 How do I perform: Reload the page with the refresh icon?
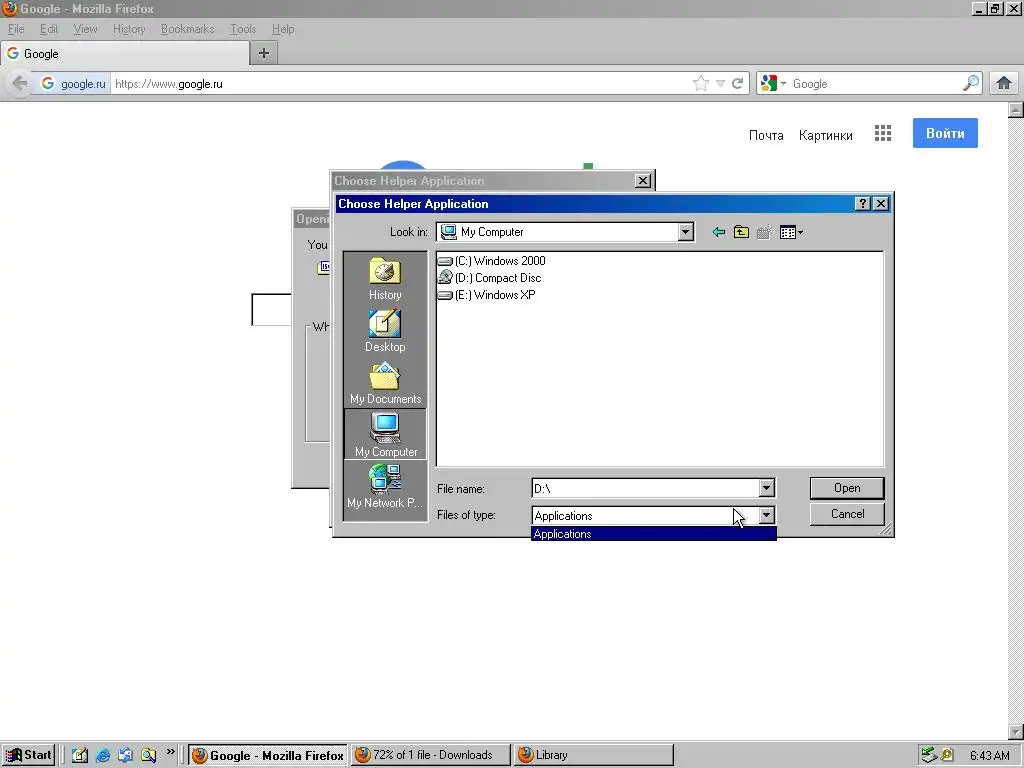(x=737, y=84)
